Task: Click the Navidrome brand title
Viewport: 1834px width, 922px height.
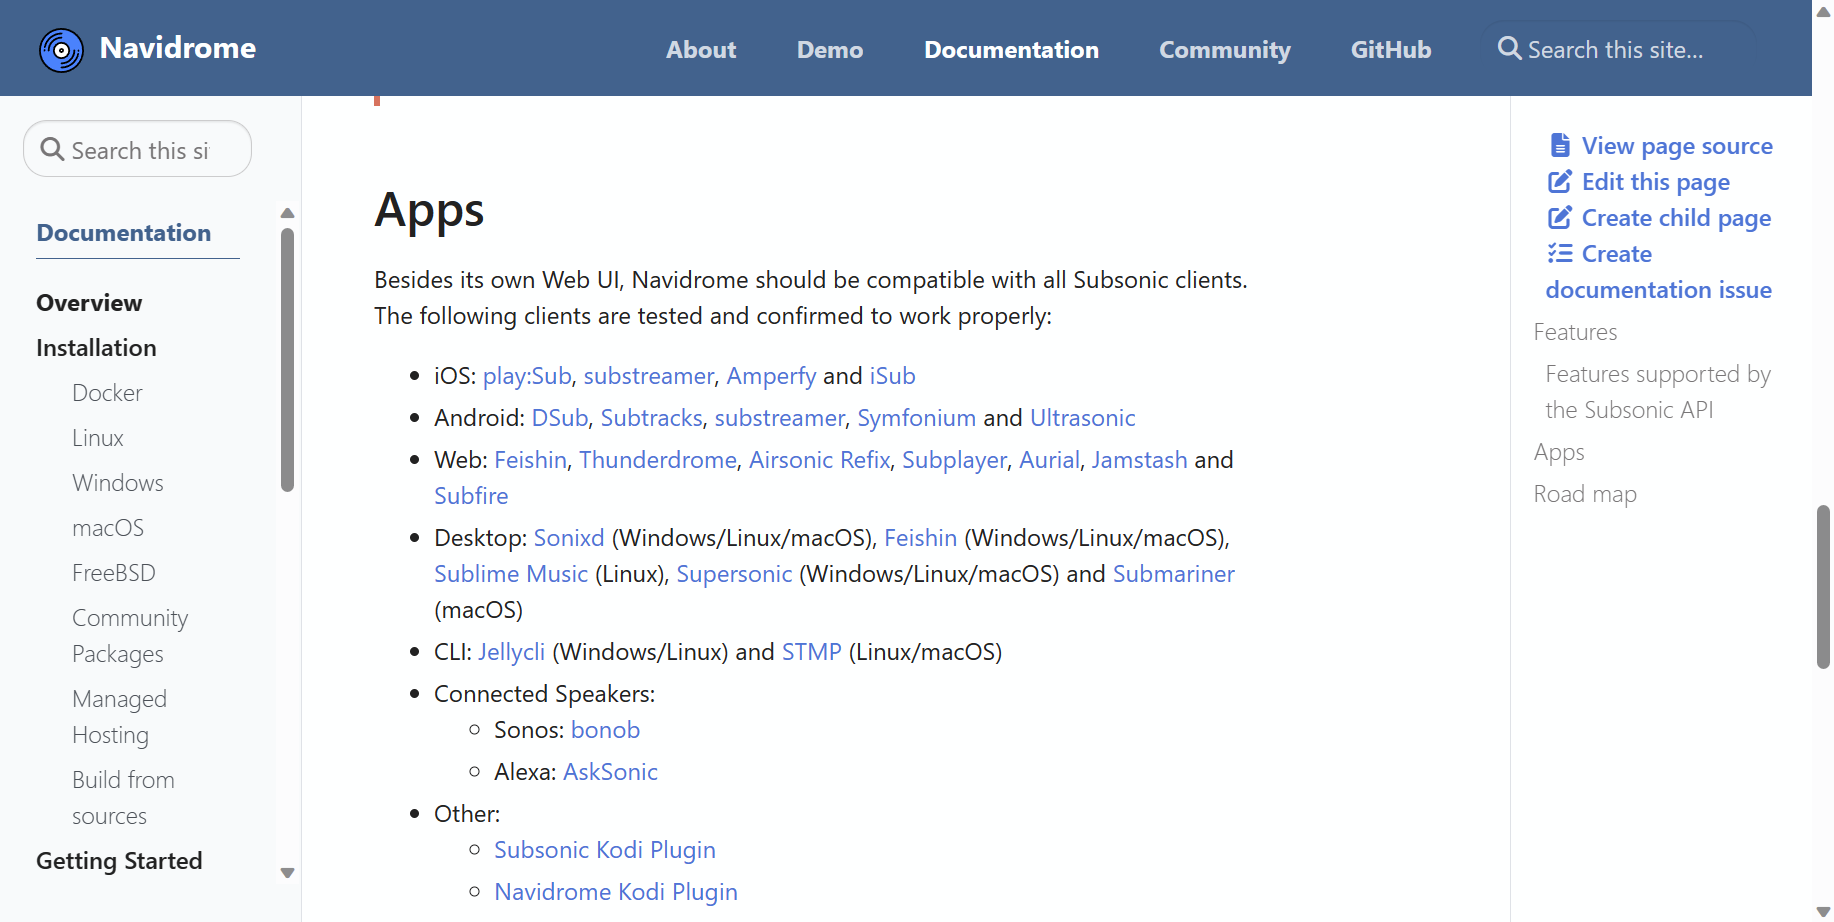Action: pos(178,48)
